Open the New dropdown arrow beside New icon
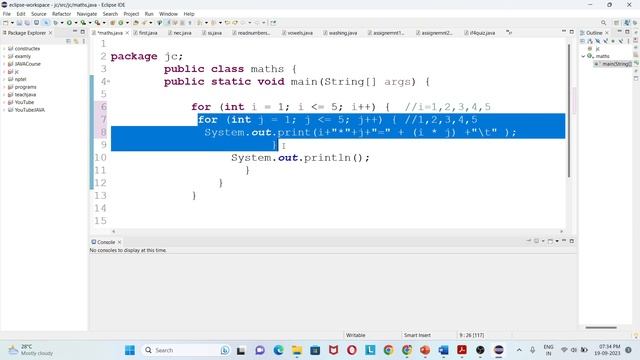Viewport: 640px width, 360px height. coord(12,23)
